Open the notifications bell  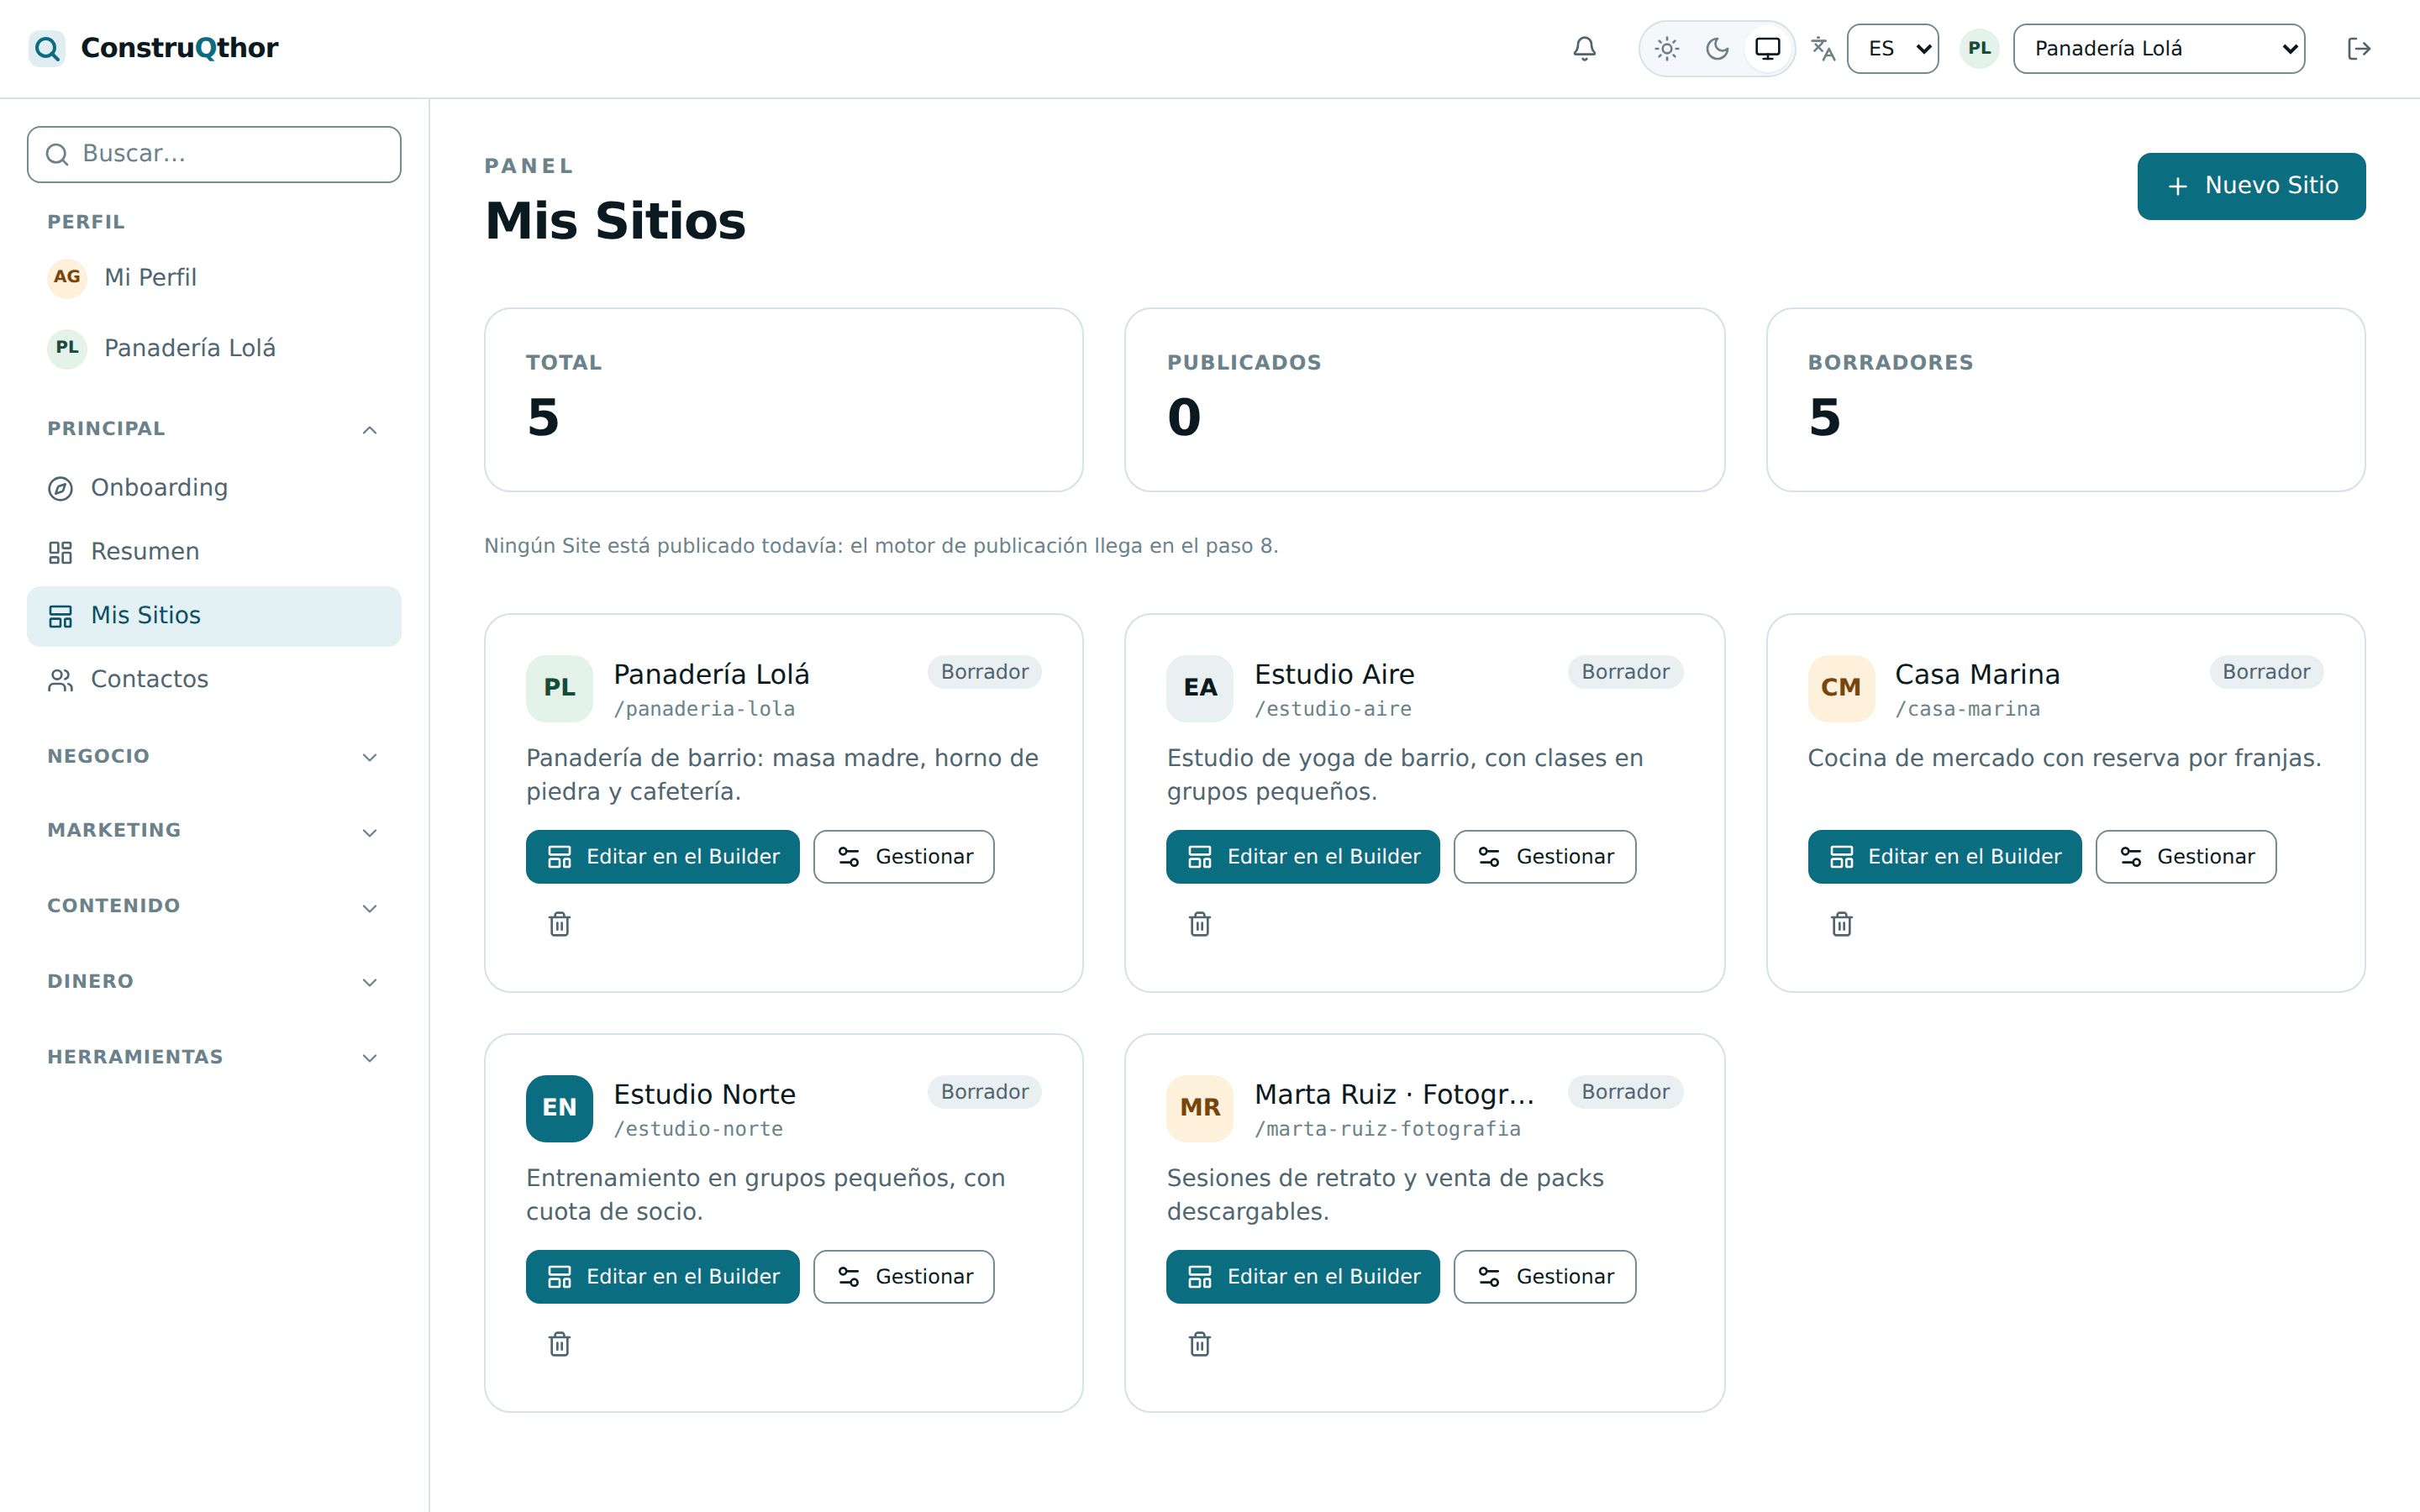[x=1584, y=48]
